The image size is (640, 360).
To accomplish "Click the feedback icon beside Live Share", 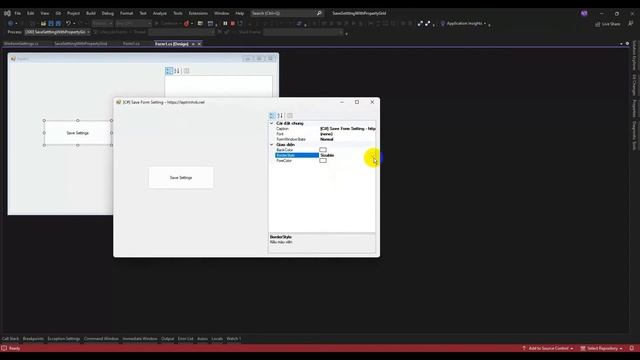I will point(631,24).
